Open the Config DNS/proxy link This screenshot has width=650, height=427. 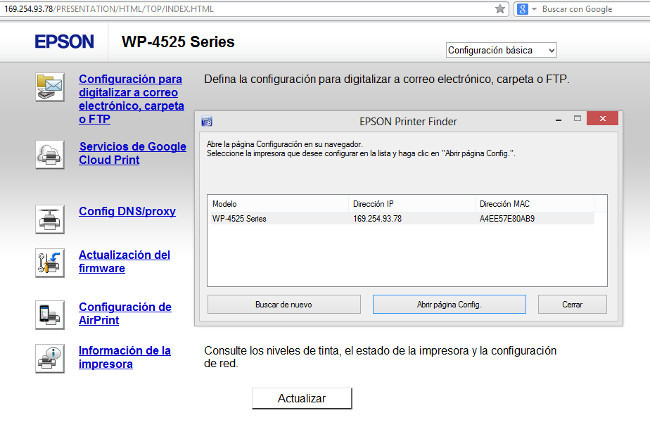click(x=127, y=211)
